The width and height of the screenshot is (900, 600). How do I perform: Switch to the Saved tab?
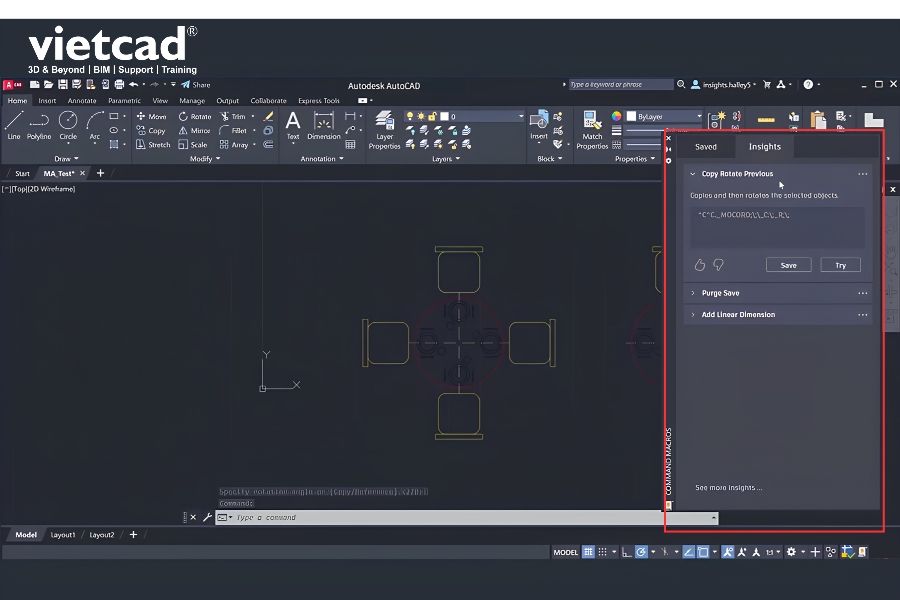pyautogui.click(x=705, y=146)
